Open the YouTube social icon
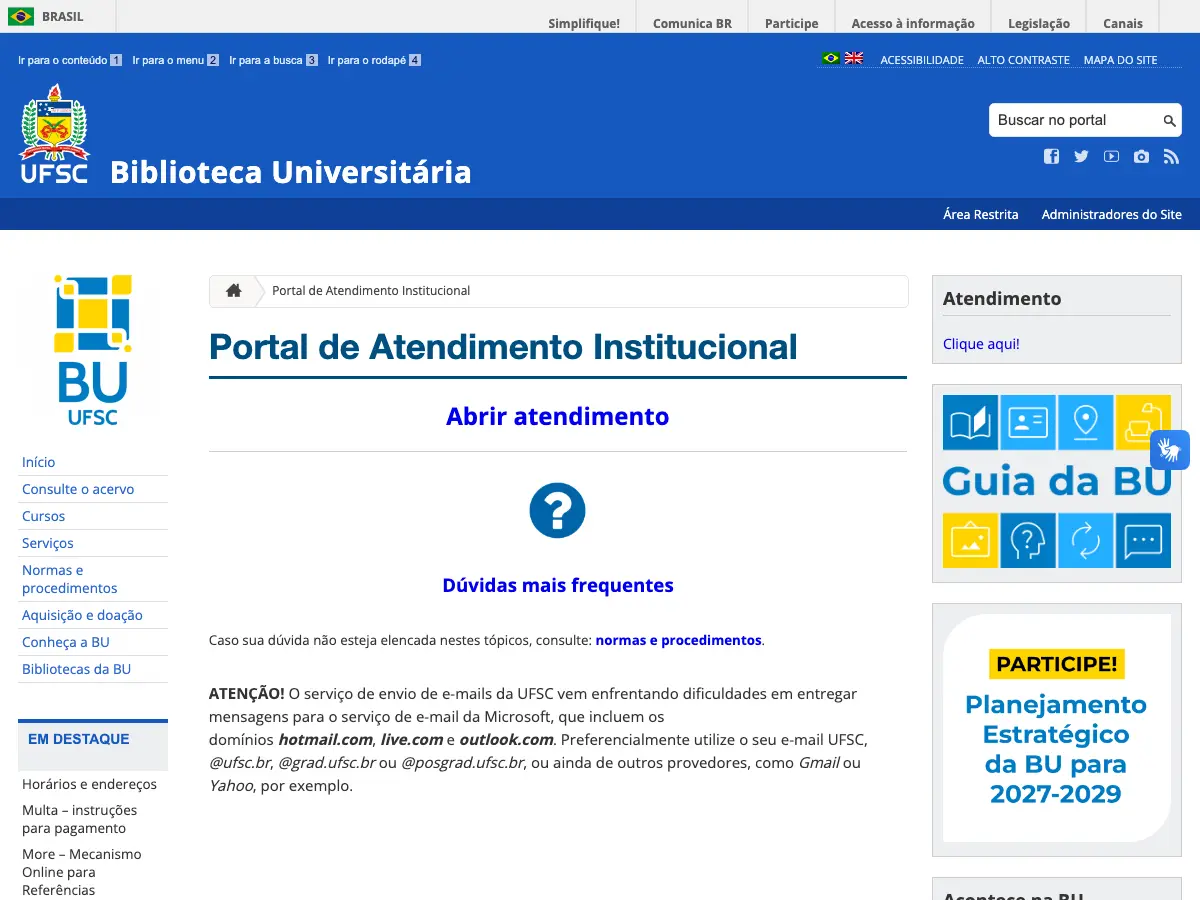The height and width of the screenshot is (900, 1200). (1111, 156)
